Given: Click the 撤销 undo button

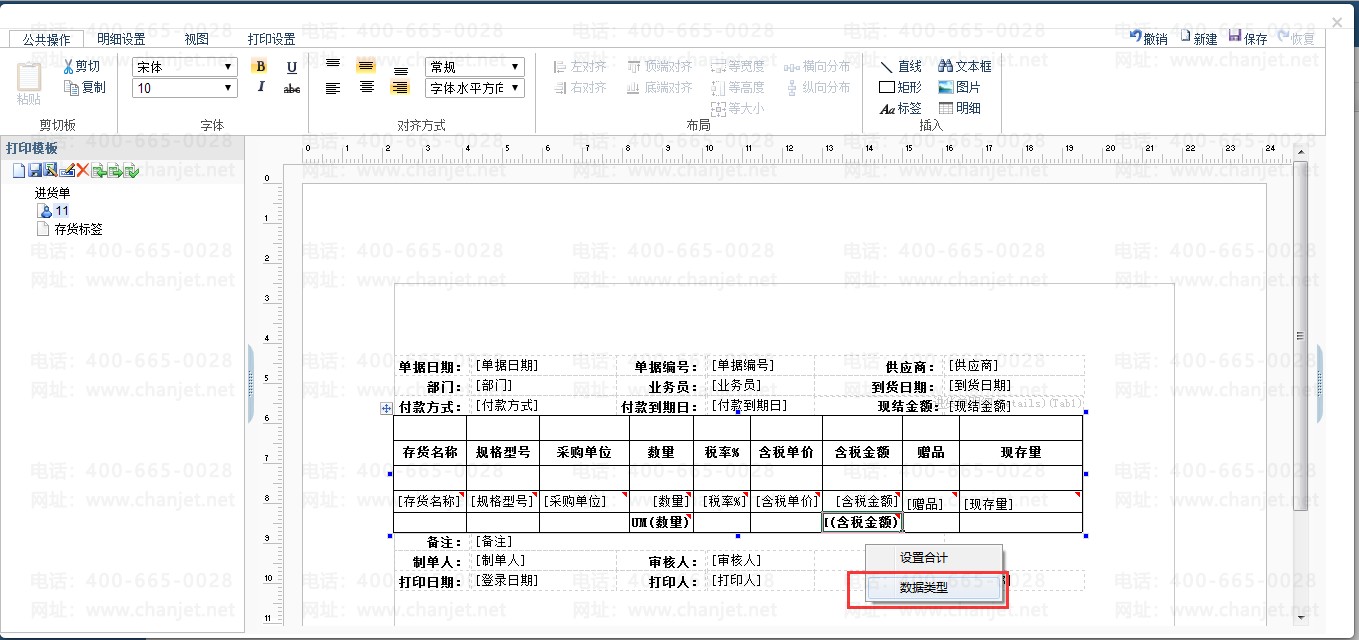Looking at the screenshot, I should coord(1148,38).
